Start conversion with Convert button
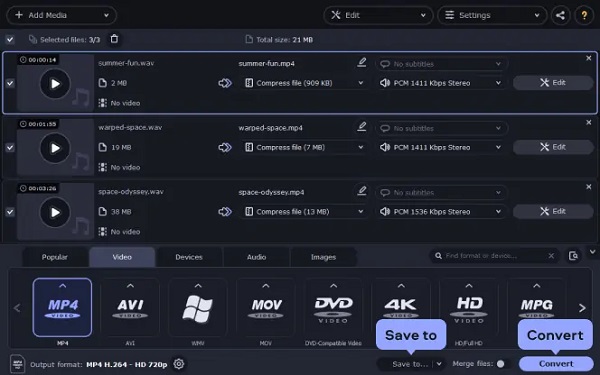 pyautogui.click(x=556, y=364)
